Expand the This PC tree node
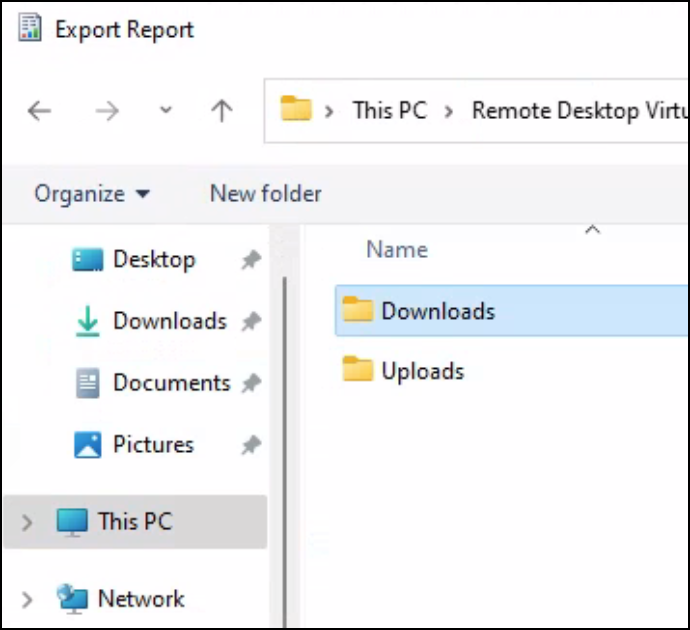This screenshot has width=690, height=630. 27,522
